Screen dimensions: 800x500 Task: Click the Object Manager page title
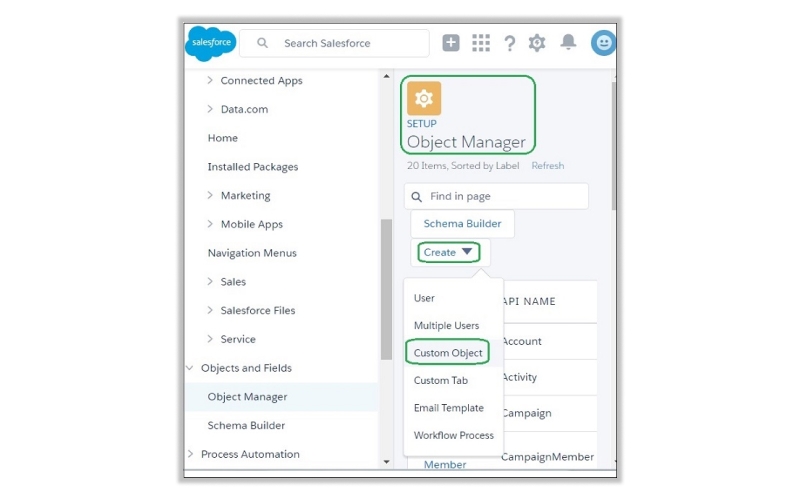click(x=466, y=141)
